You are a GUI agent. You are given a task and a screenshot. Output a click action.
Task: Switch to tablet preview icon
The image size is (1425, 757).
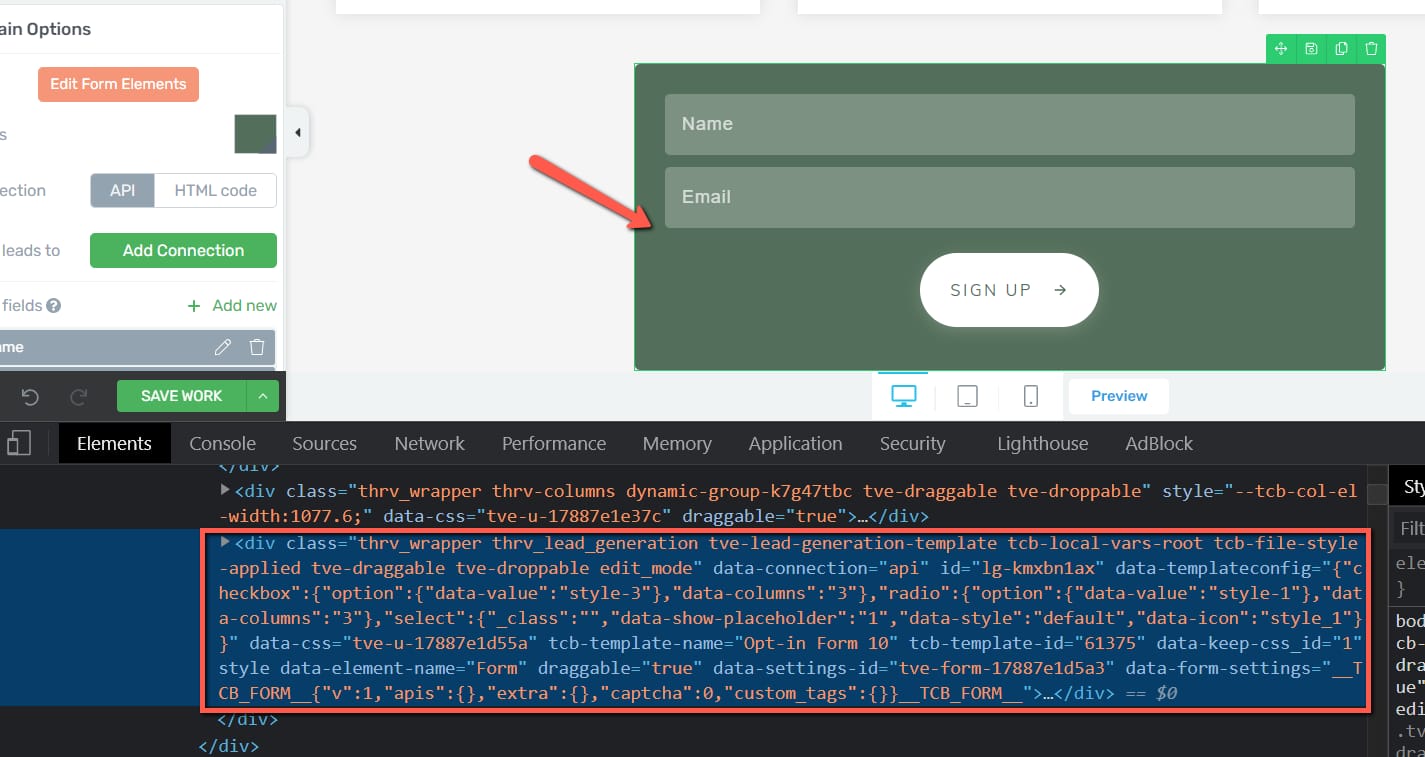pyautogui.click(x=967, y=397)
